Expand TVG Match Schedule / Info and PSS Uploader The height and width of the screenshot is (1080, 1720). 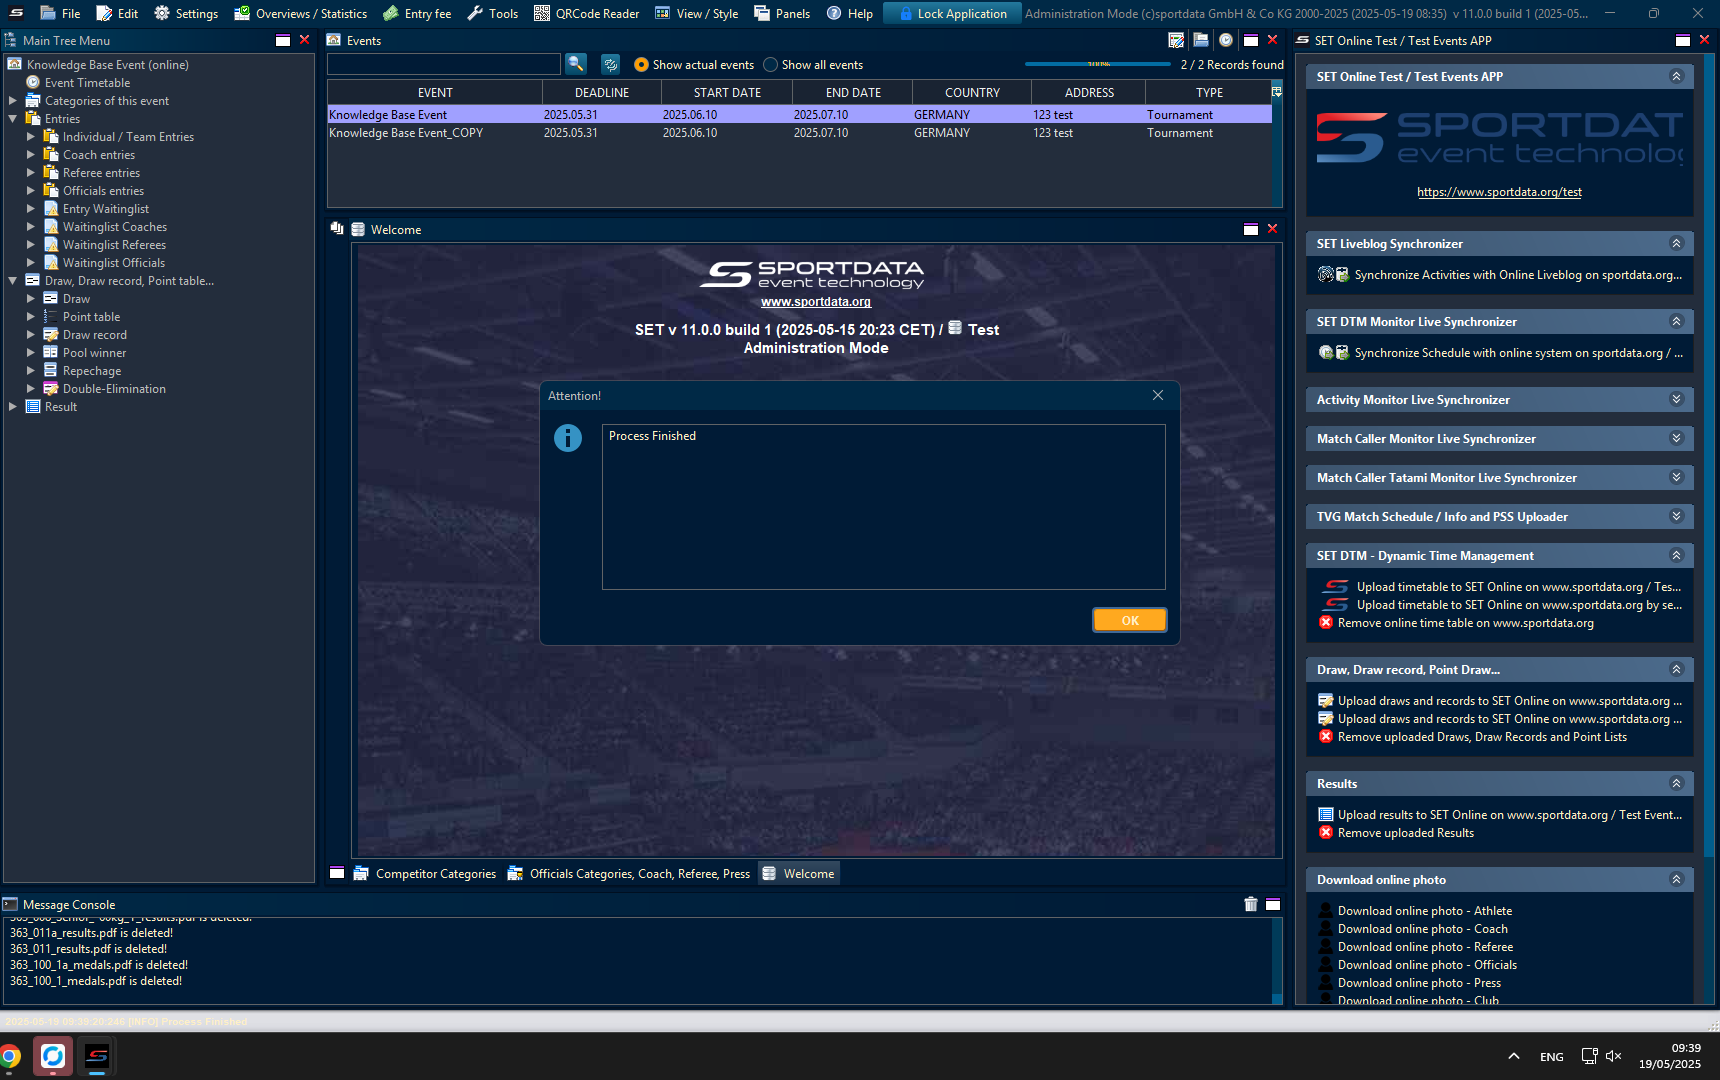click(1677, 516)
